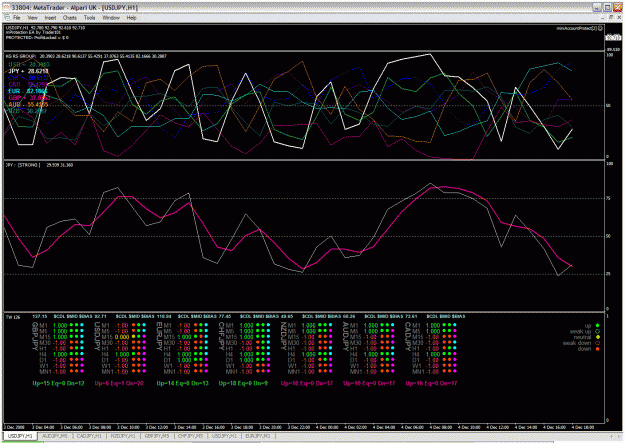Click the 25 level on JPY panel scale

point(608,274)
